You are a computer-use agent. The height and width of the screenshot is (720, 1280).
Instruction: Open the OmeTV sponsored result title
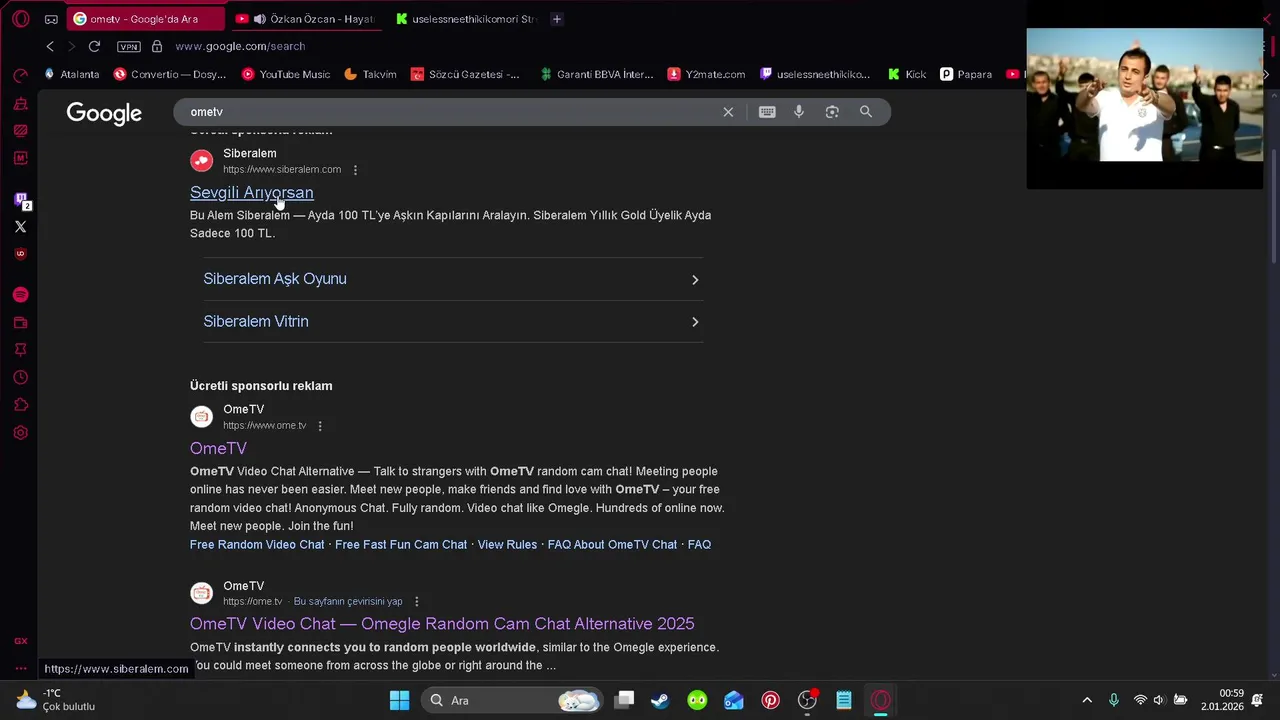(x=218, y=449)
